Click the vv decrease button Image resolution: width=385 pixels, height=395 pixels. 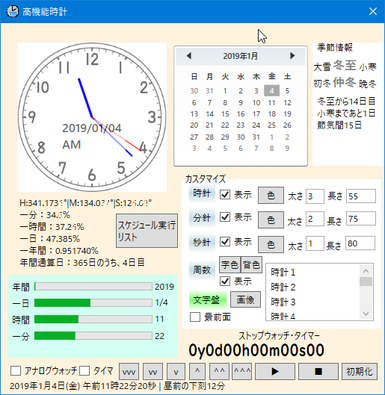click(x=153, y=371)
